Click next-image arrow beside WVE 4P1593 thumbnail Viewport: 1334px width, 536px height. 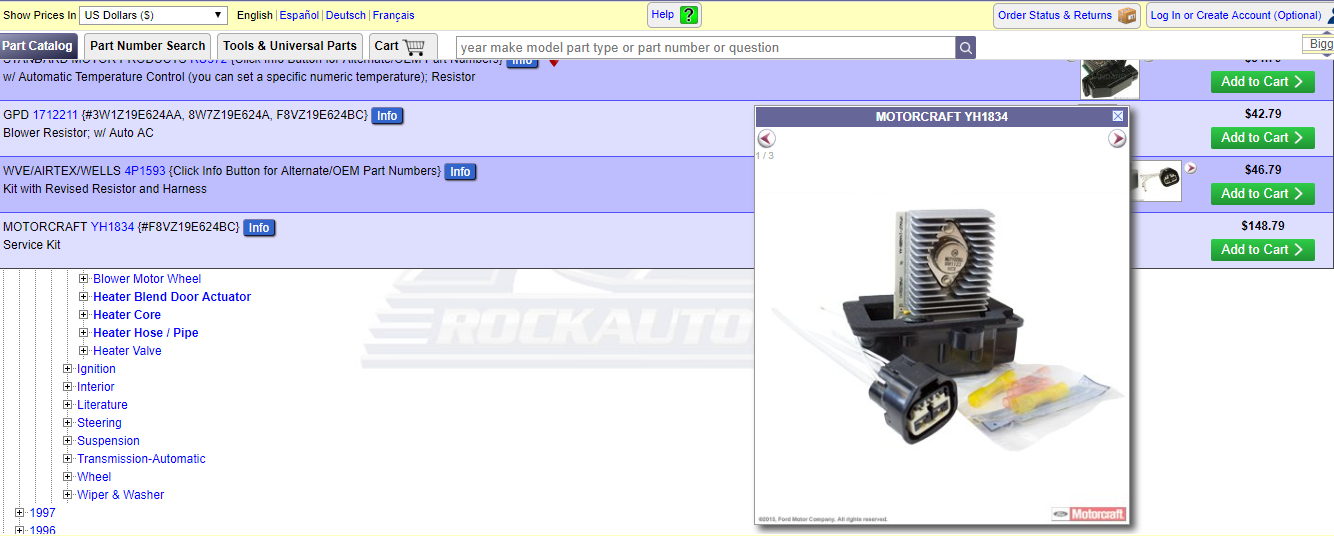(x=1190, y=168)
